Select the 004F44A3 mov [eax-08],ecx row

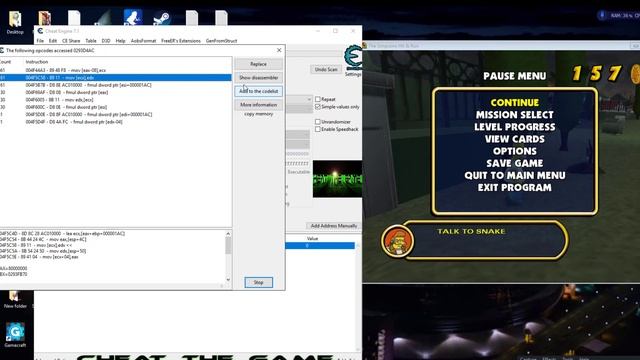coord(116,70)
